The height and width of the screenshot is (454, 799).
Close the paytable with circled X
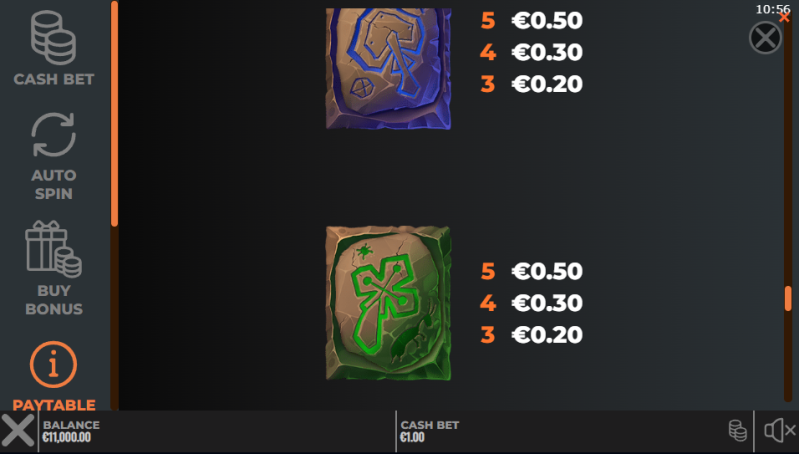pyautogui.click(x=765, y=38)
